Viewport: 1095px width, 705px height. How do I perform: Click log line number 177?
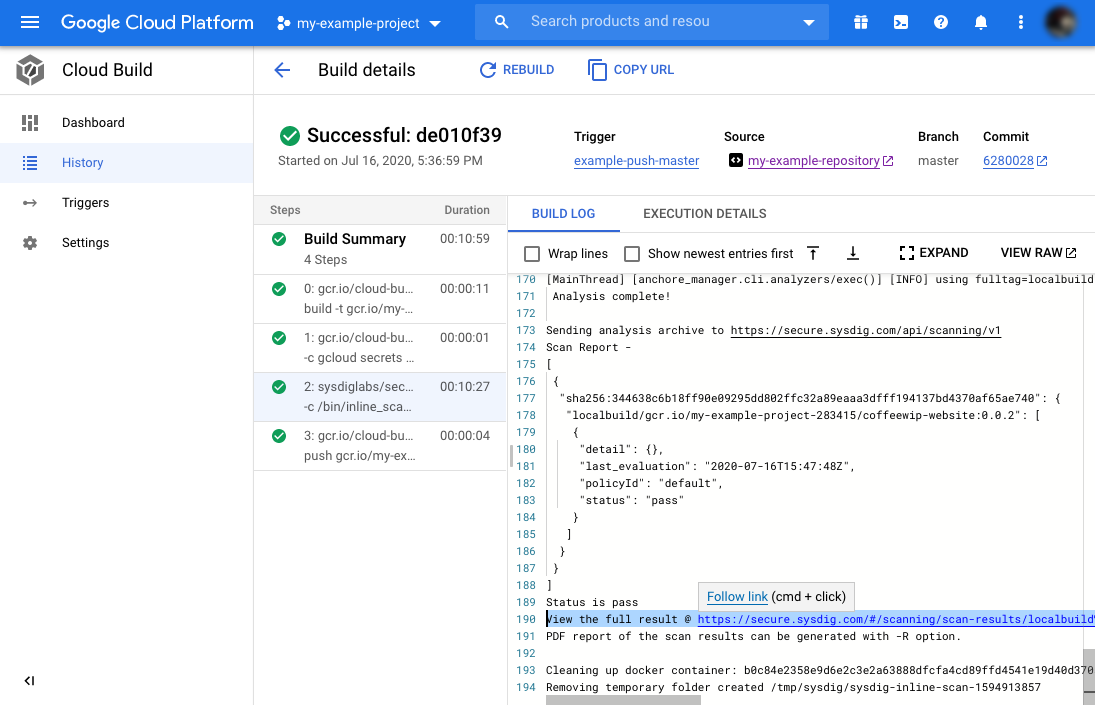coord(526,398)
